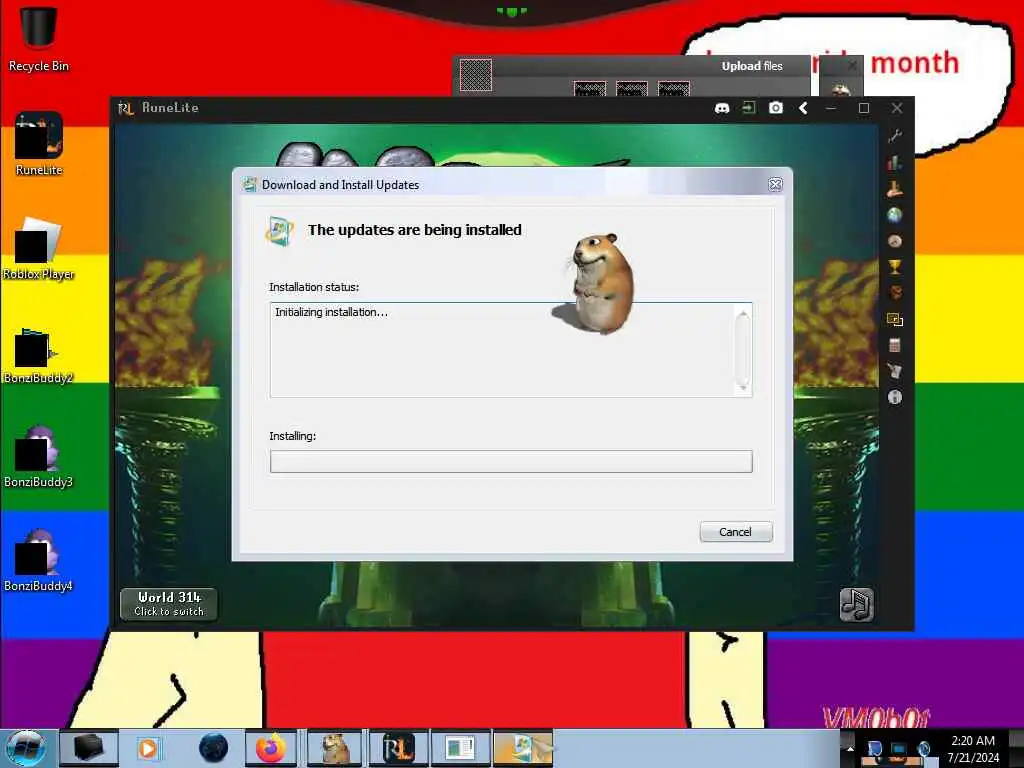The image size is (1024, 768).
Task: Open the calculator sidebar panel
Action: pyautogui.click(x=895, y=345)
